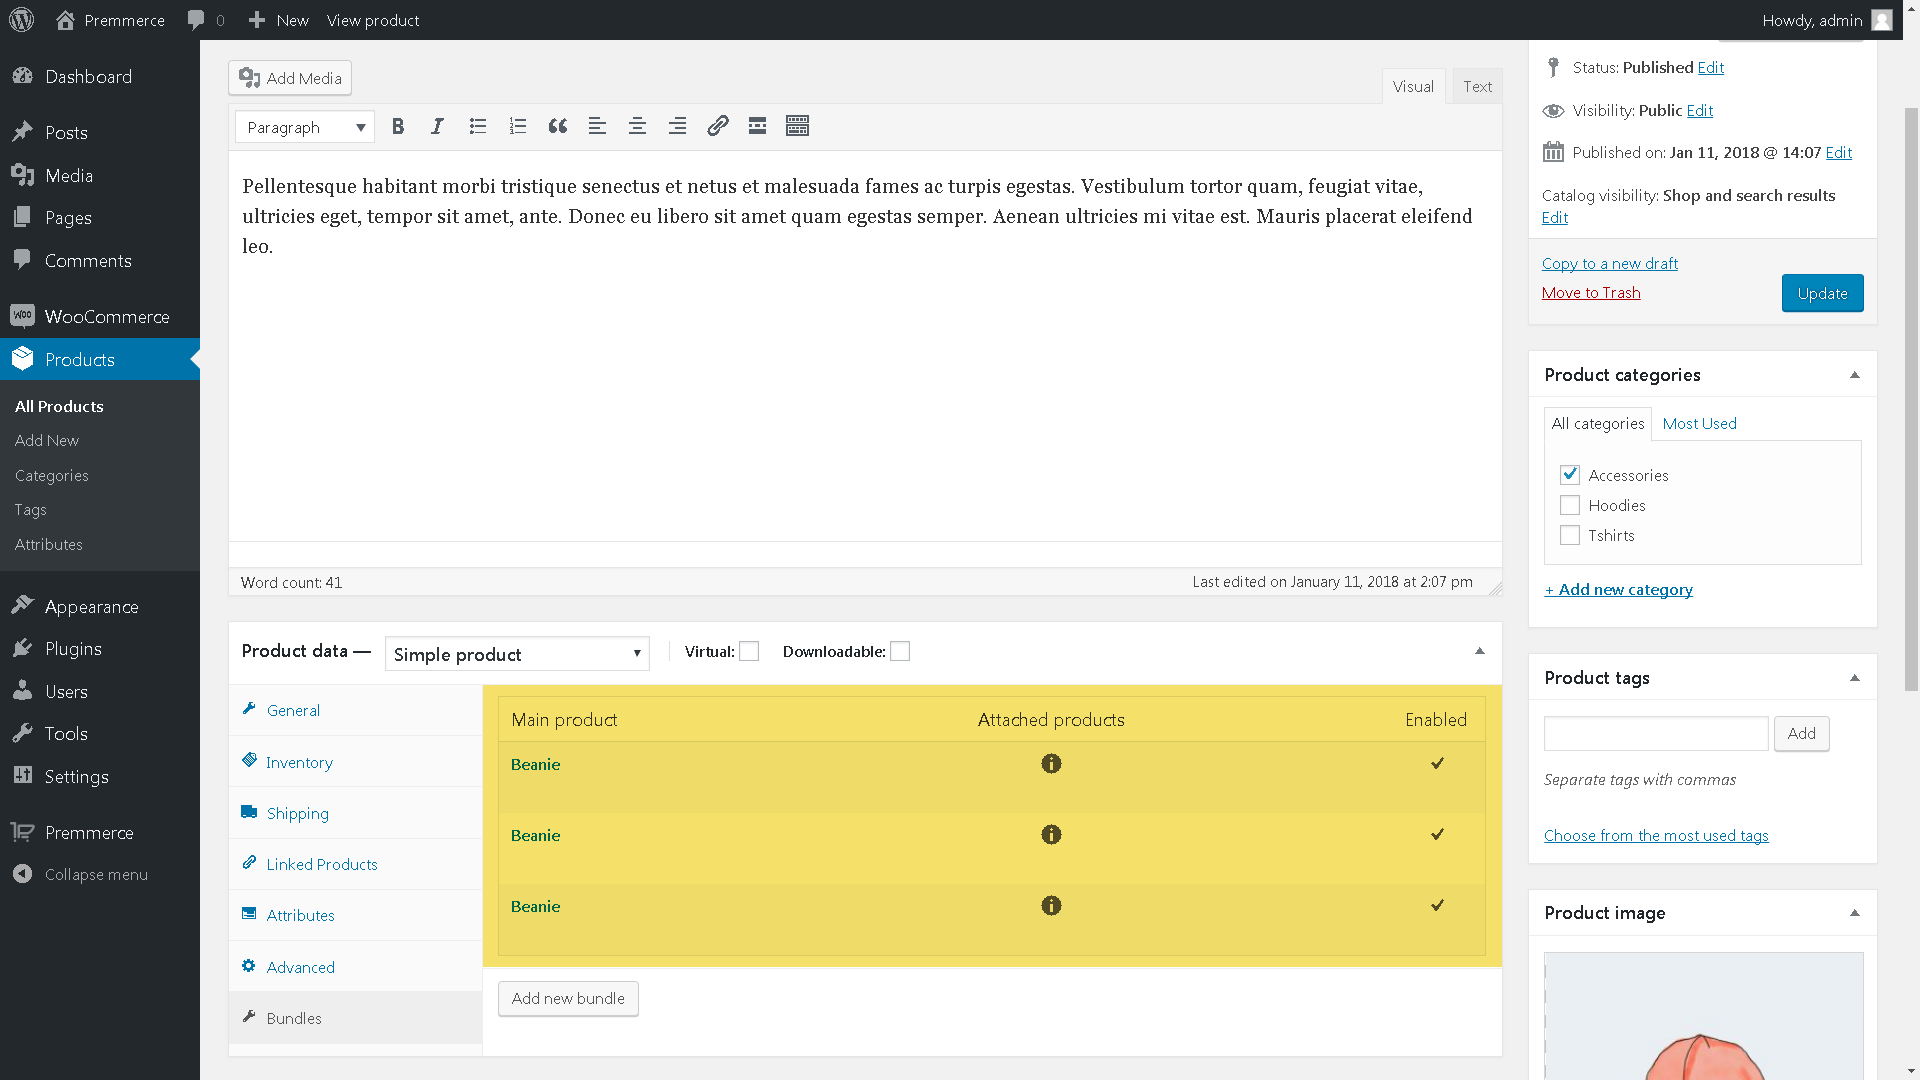1920x1080 pixels.
Task: Collapse the Product data panel
Action: 1480,651
